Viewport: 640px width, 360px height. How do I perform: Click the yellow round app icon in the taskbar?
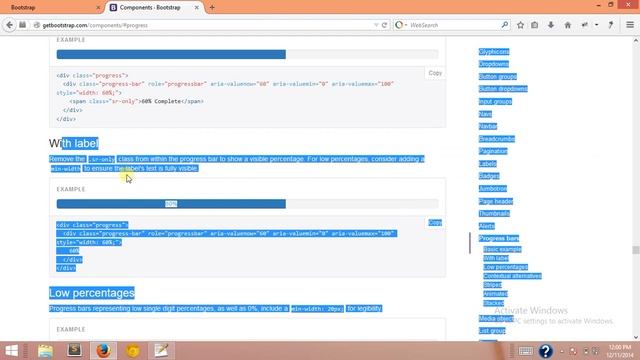pos(132,351)
